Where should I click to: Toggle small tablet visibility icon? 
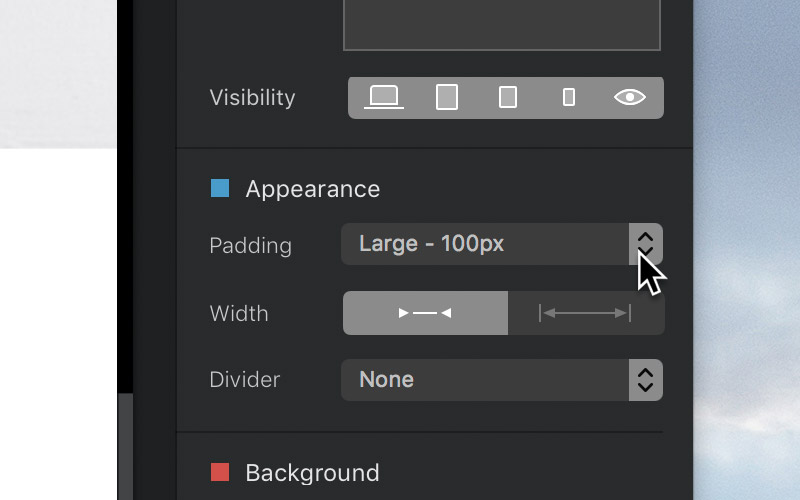coord(508,97)
